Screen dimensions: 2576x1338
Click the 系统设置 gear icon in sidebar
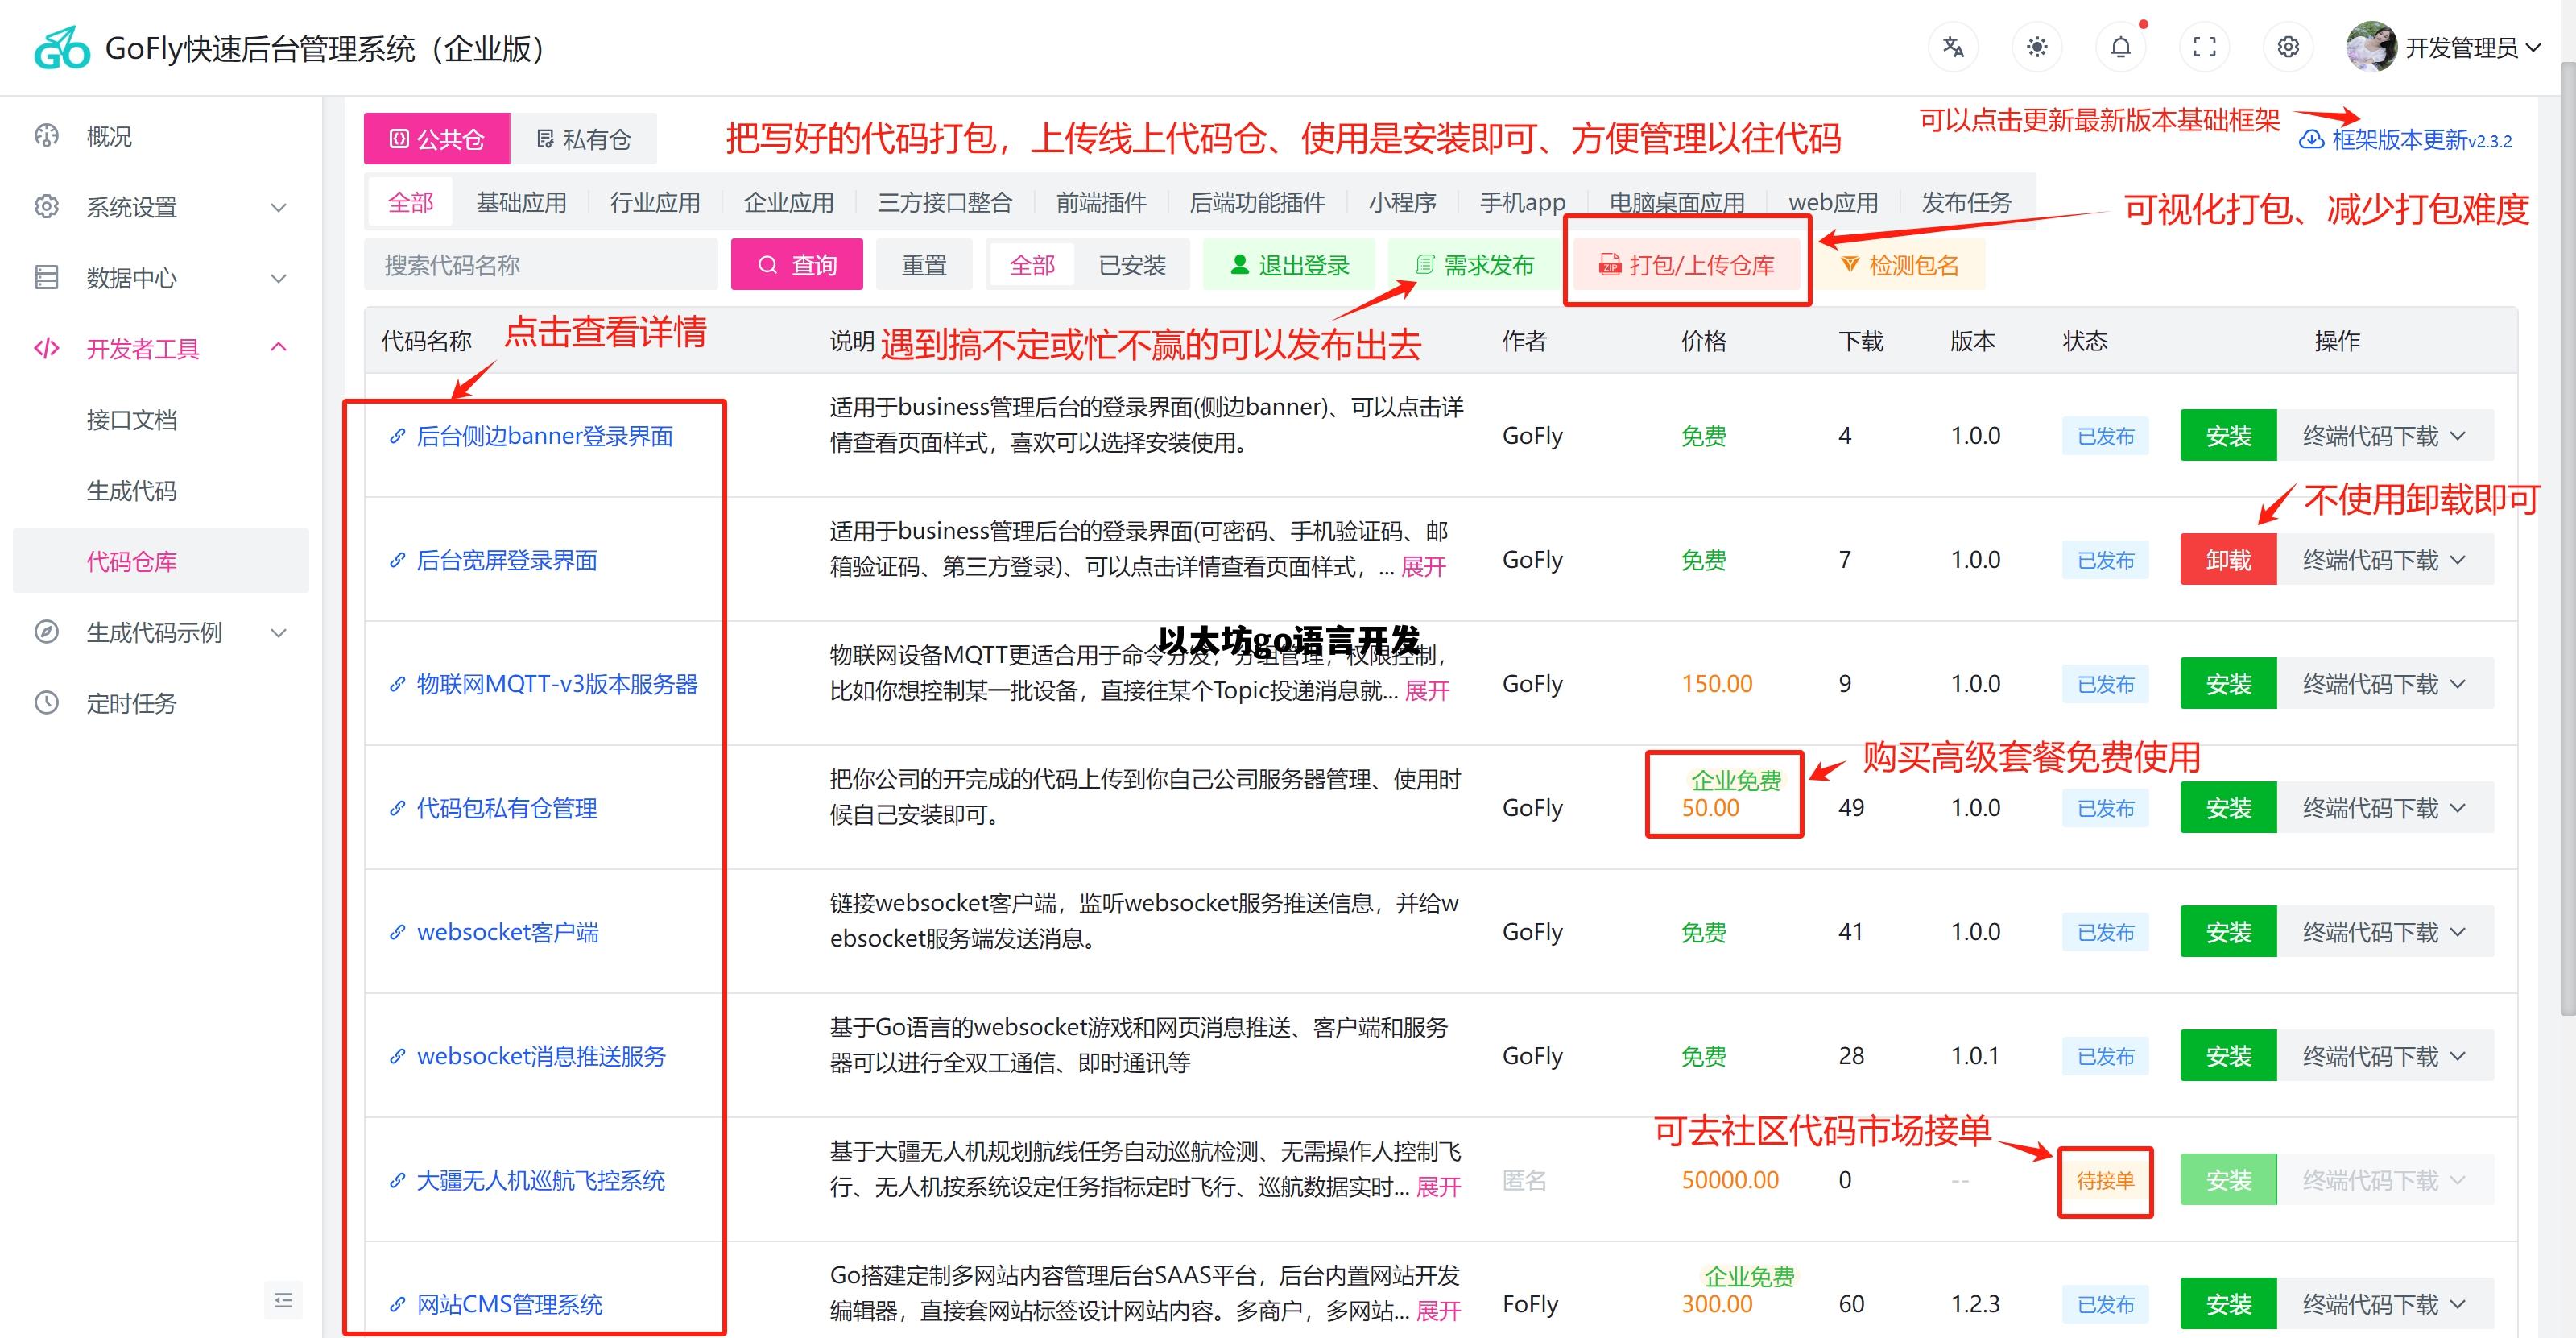point(46,207)
